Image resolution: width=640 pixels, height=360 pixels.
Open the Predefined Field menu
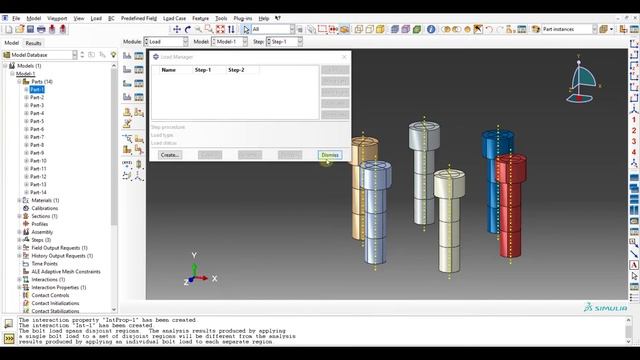coord(139,18)
